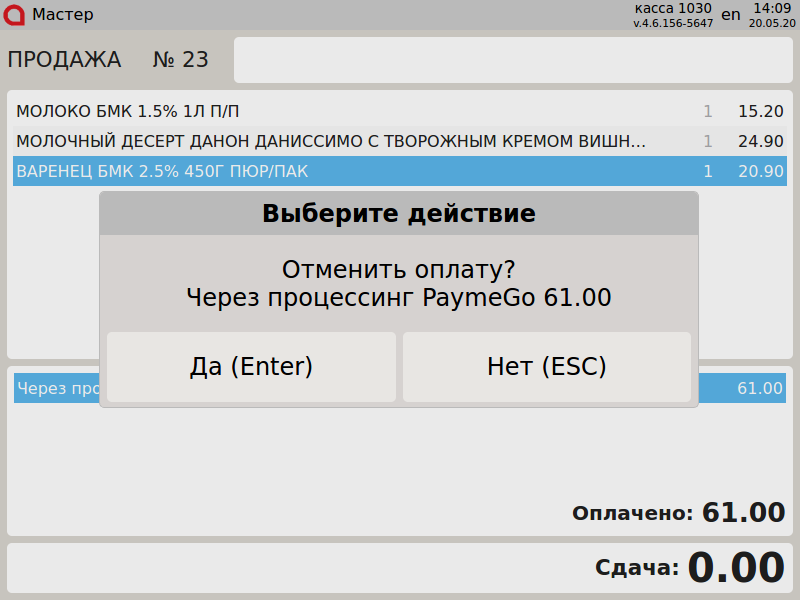Confirm cancellation with Да (Enter)

pyautogui.click(x=251, y=367)
